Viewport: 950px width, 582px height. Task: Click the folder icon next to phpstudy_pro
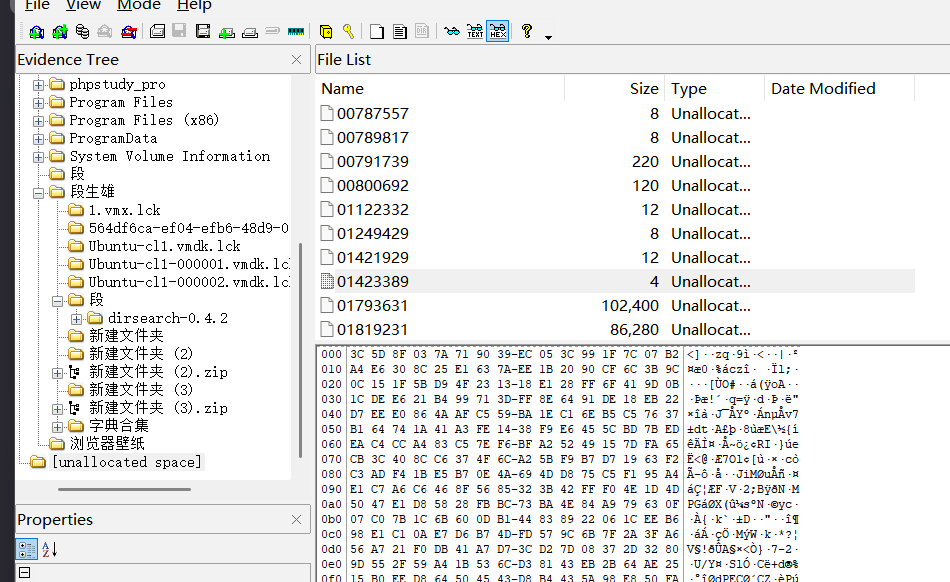tap(57, 84)
